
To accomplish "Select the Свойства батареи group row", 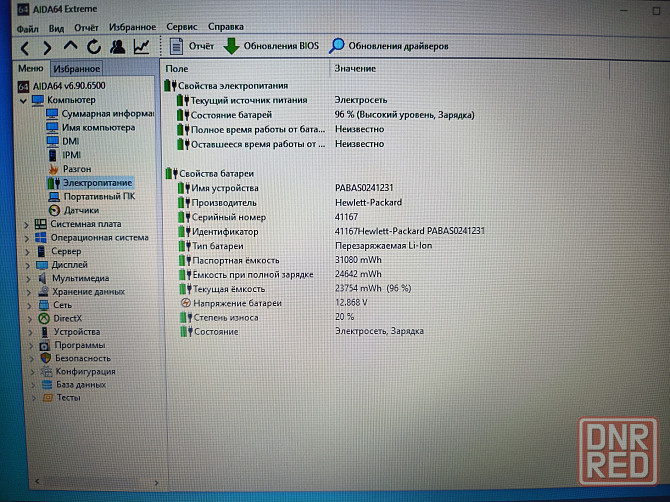I will pos(209,173).
